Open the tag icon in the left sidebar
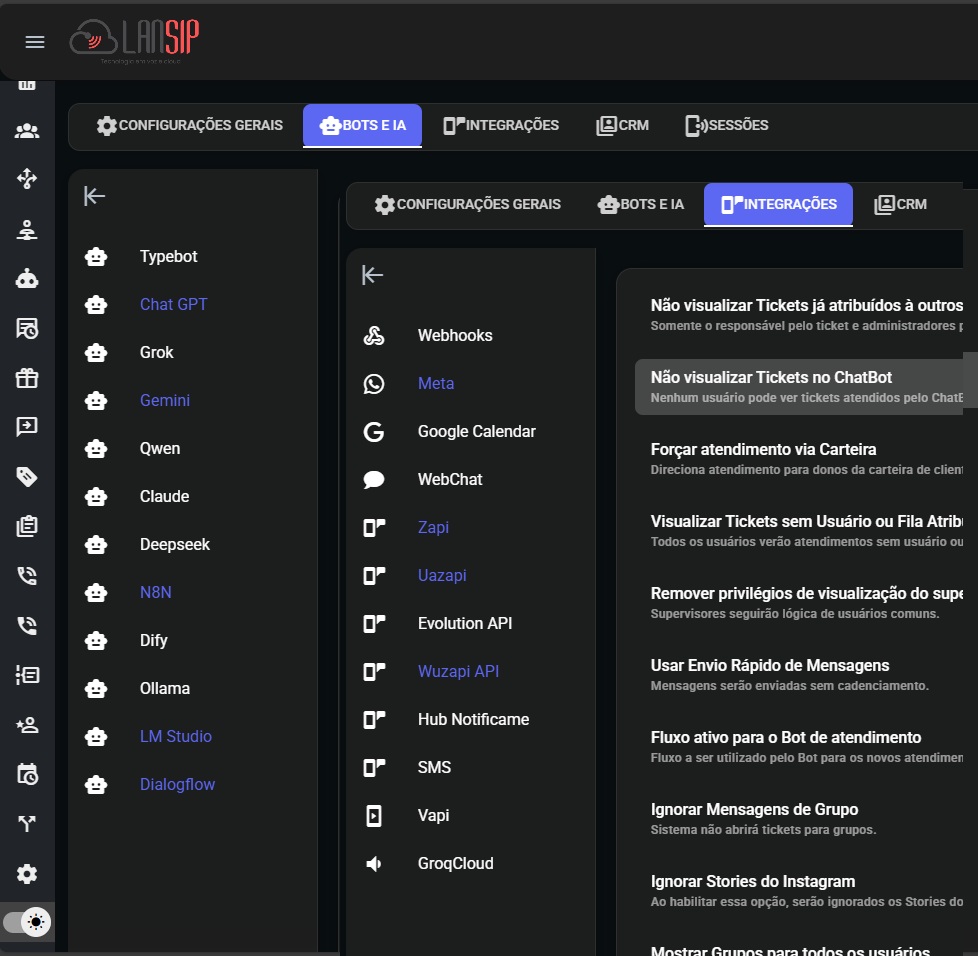This screenshot has height=956, width=978. (27, 476)
